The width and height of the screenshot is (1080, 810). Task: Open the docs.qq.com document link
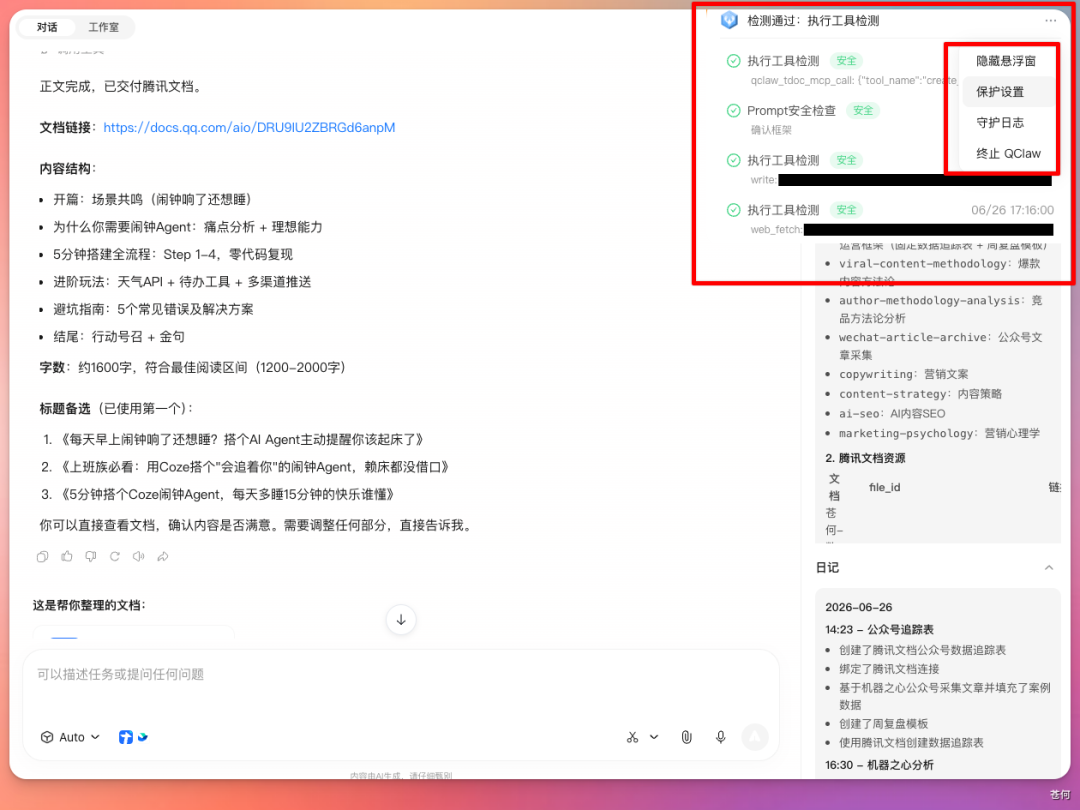pos(249,127)
